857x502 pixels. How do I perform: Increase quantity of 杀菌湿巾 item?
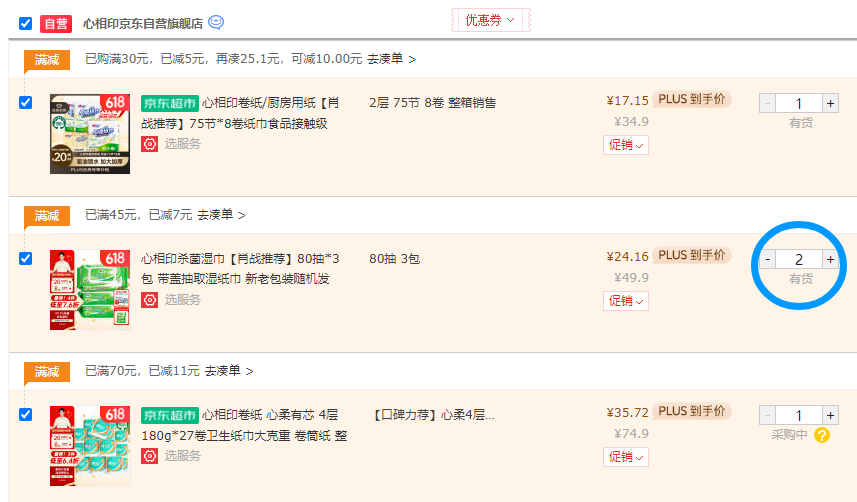[830, 259]
